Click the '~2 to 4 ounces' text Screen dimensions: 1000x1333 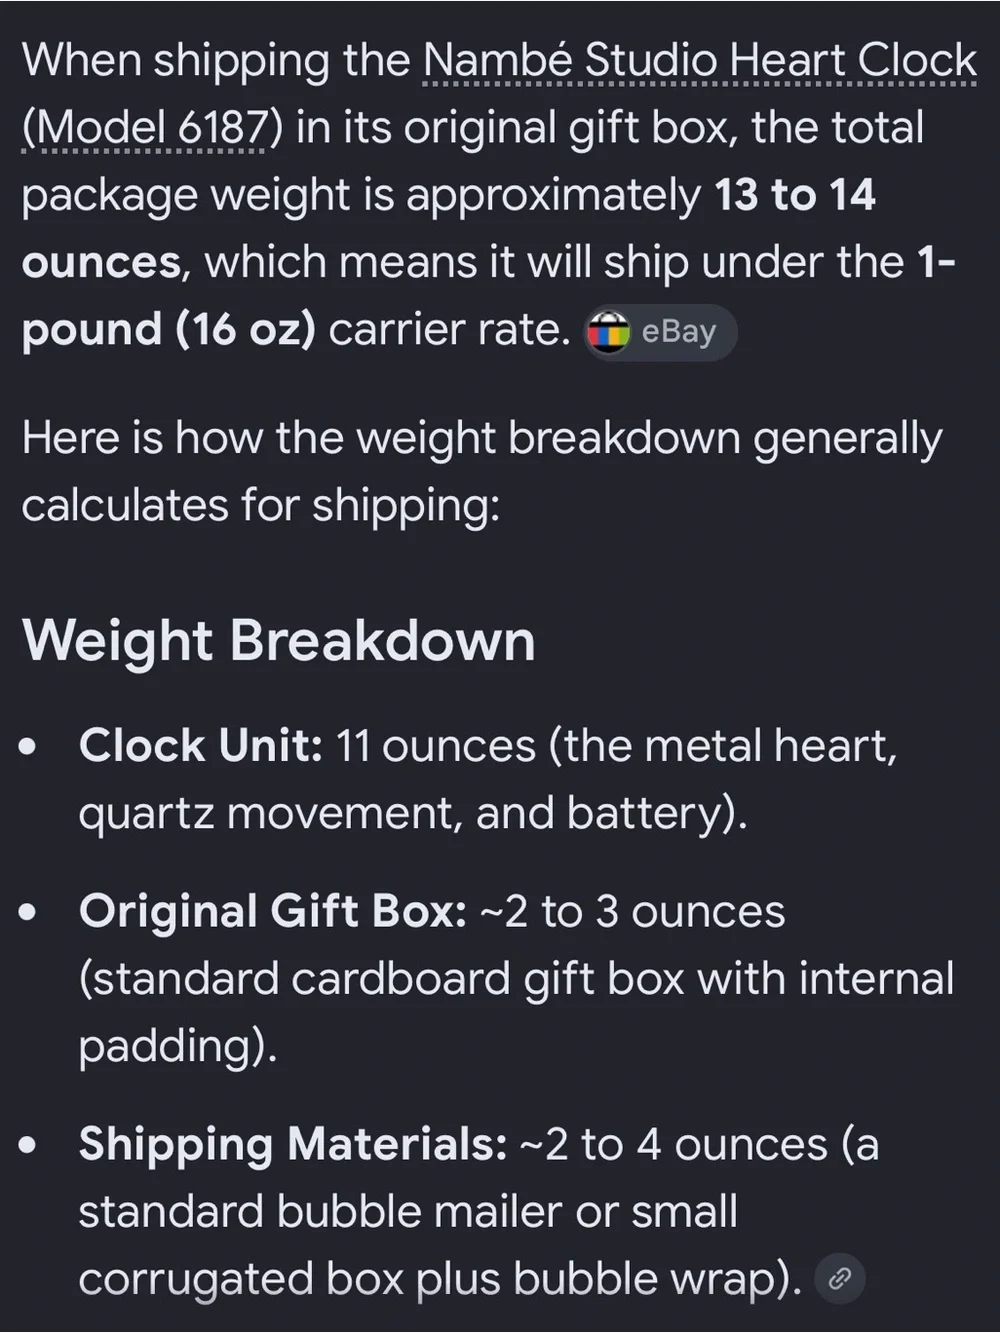(674, 1145)
